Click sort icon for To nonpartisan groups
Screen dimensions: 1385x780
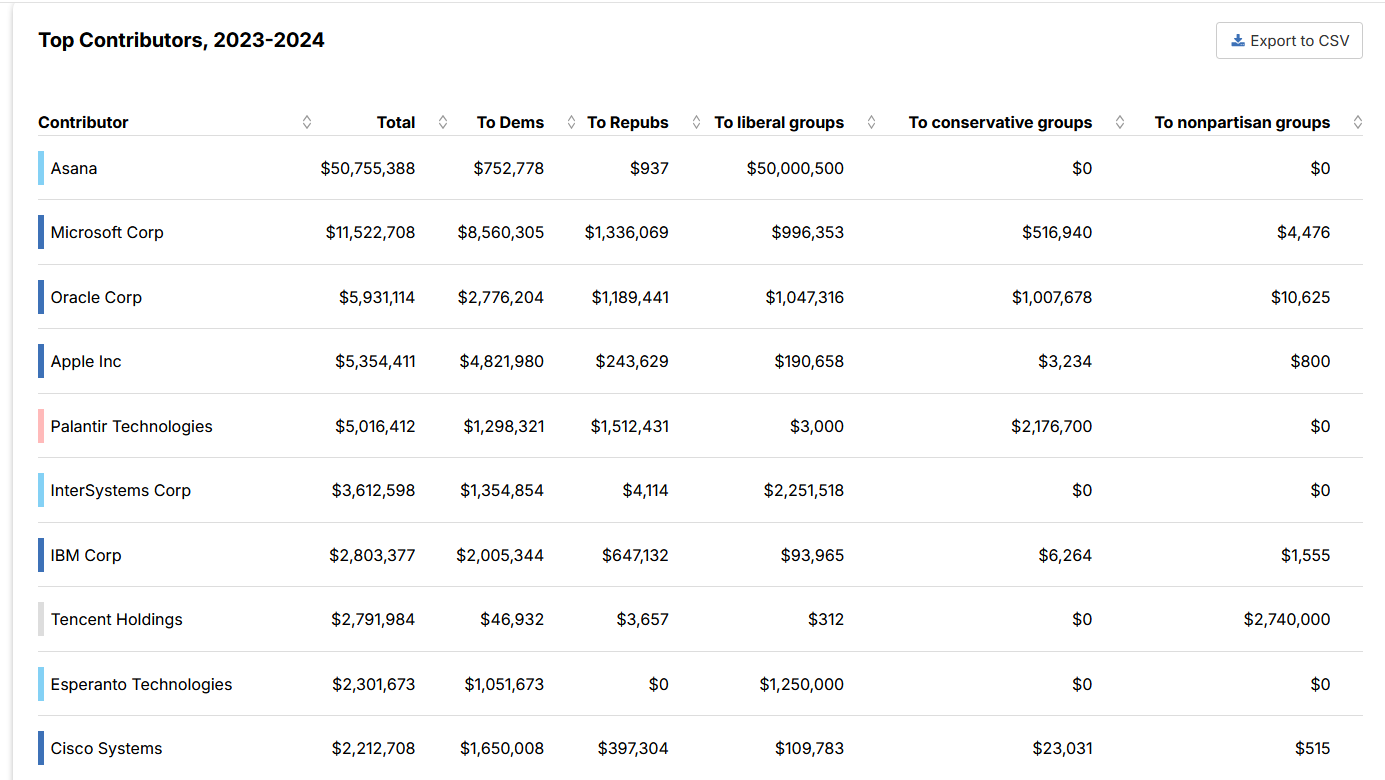(x=1358, y=122)
